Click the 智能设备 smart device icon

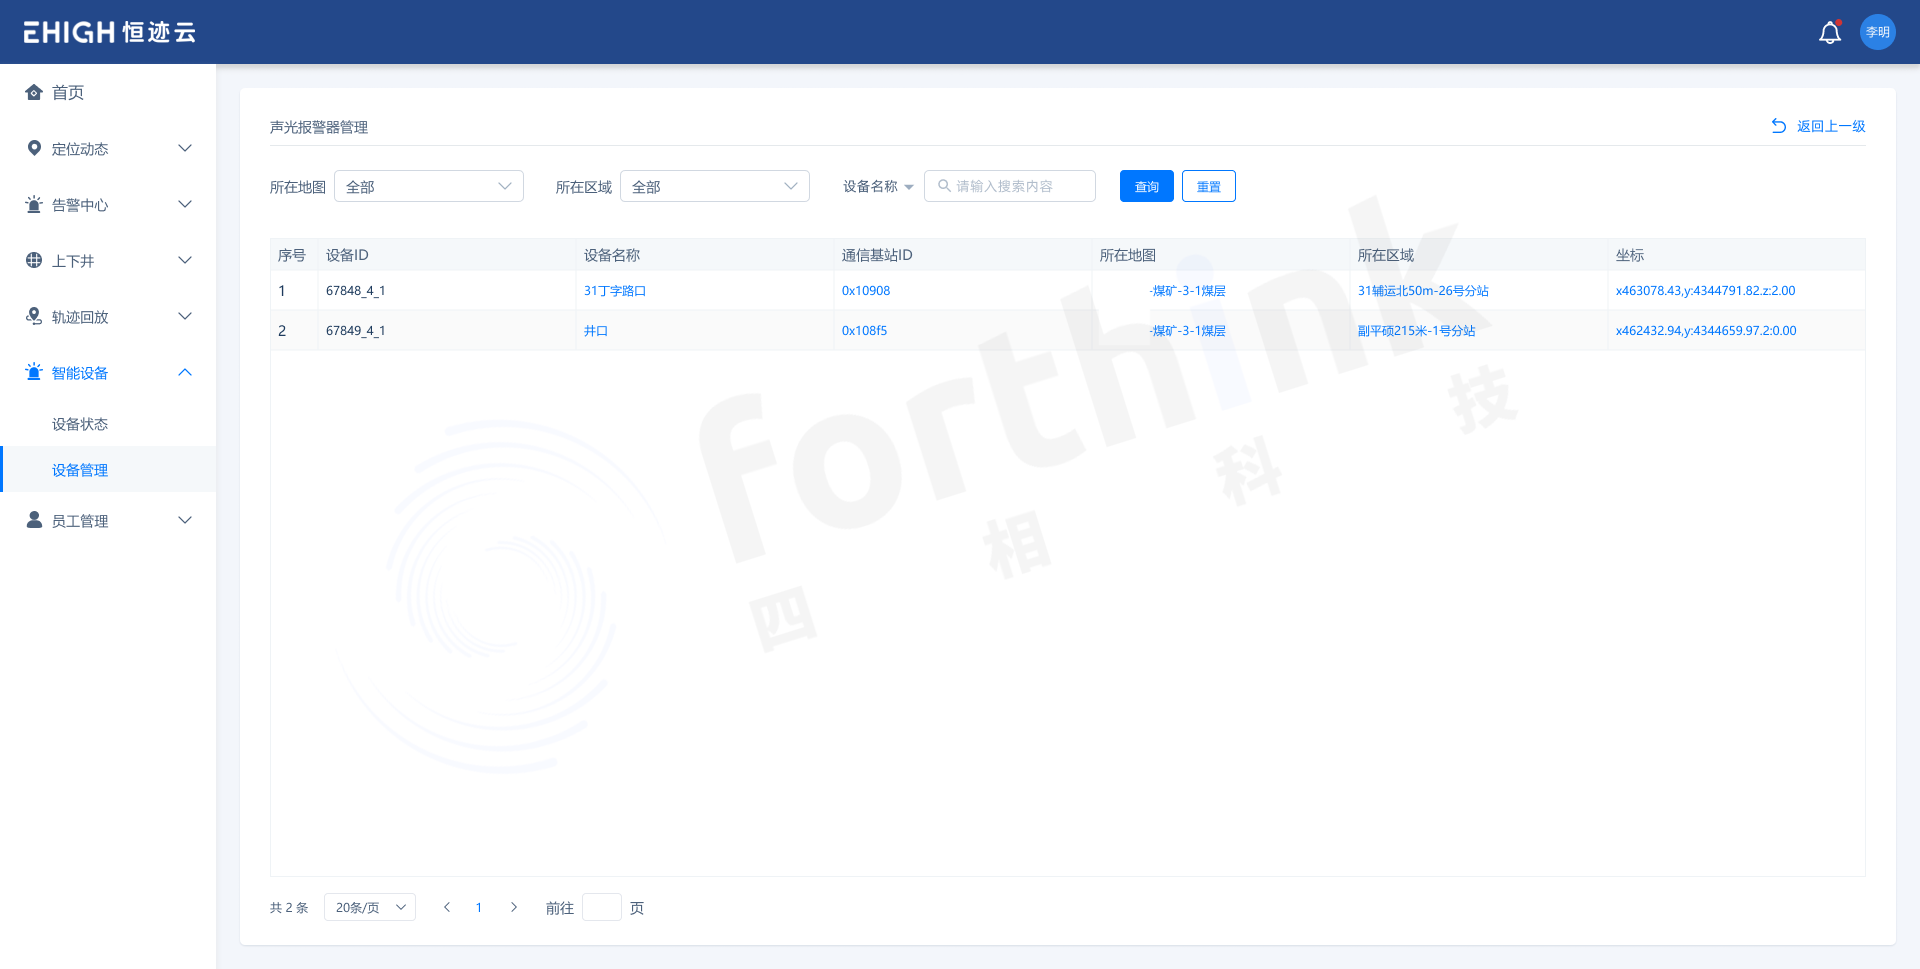tap(33, 372)
